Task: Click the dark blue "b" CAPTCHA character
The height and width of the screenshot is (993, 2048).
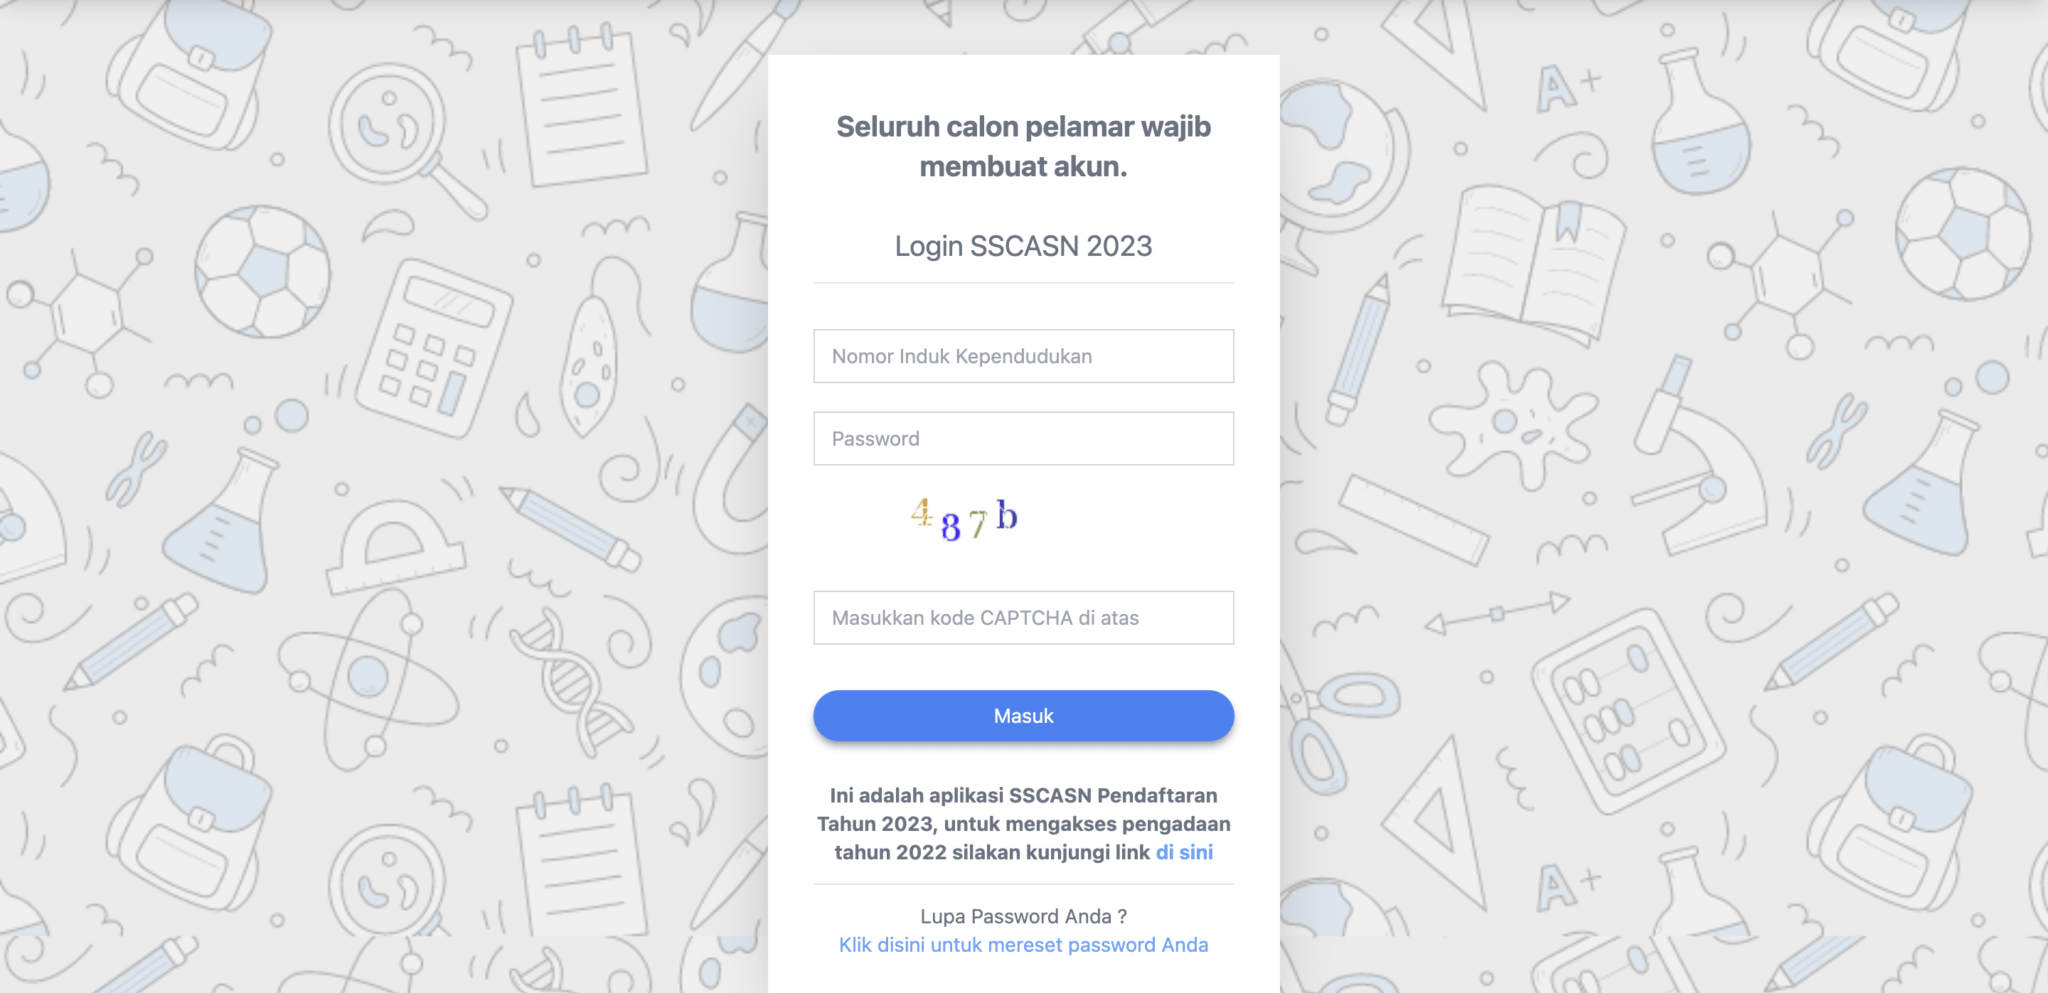Action: 1007,515
